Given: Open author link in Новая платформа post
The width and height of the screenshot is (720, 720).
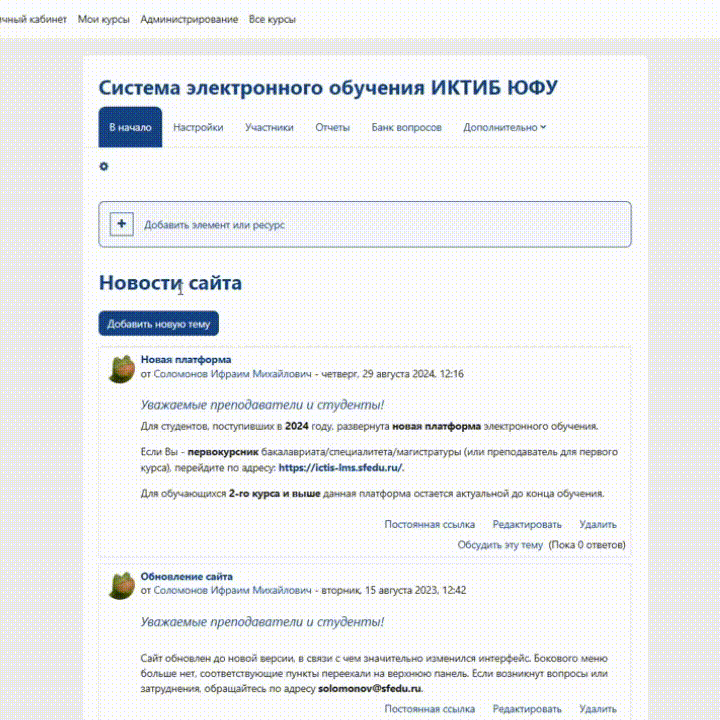Looking at the screenshot, I should click(x=232, y=374).
